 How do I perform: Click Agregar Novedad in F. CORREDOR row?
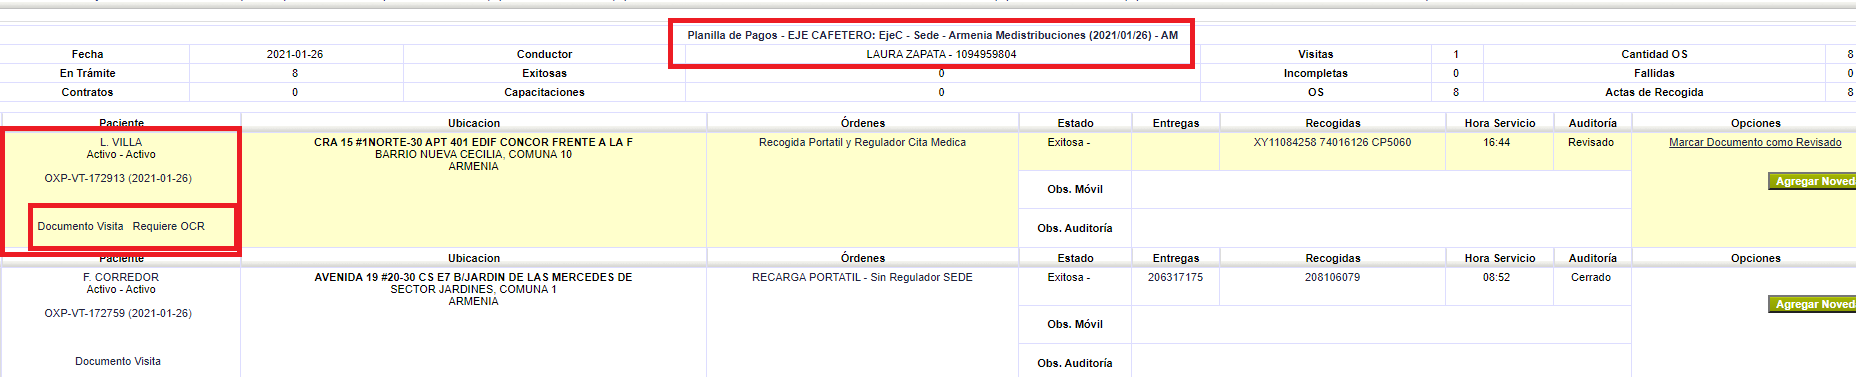pos(1812,304)
